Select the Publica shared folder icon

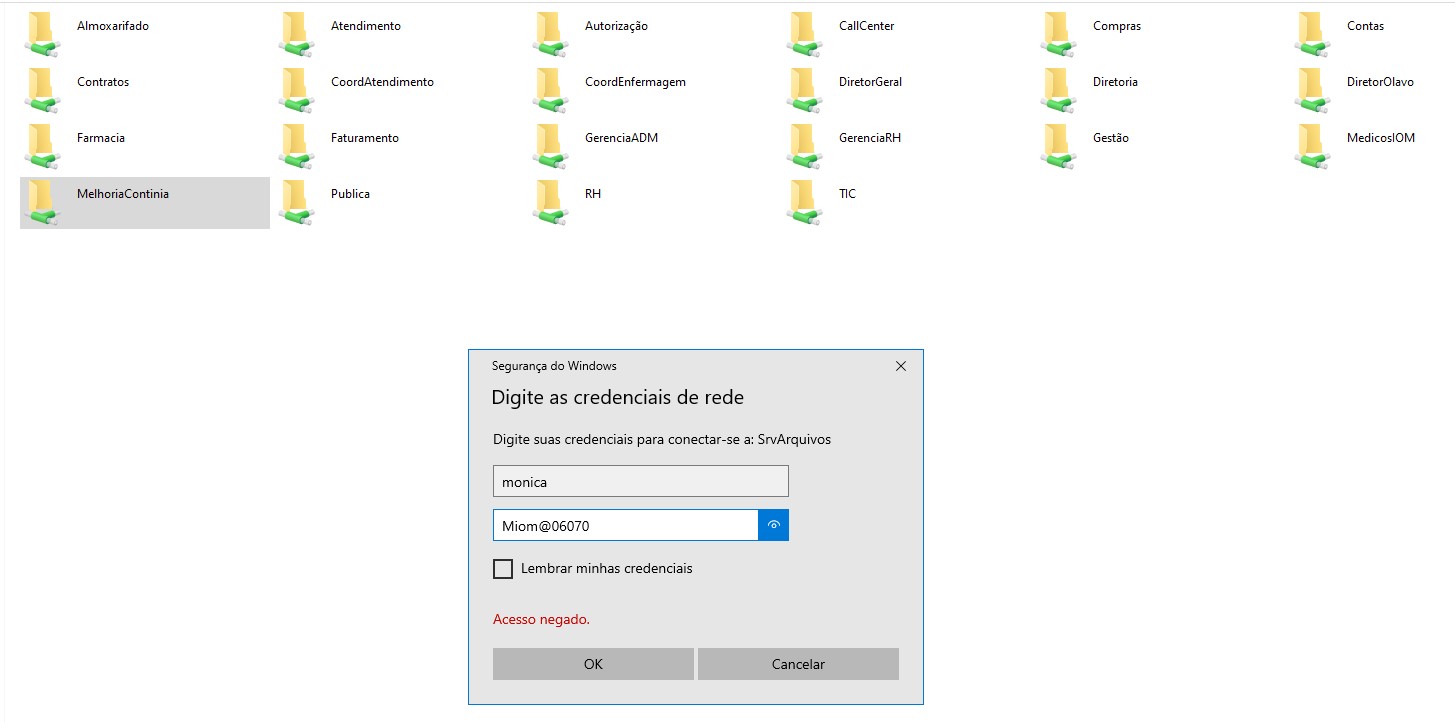[297, 202]
